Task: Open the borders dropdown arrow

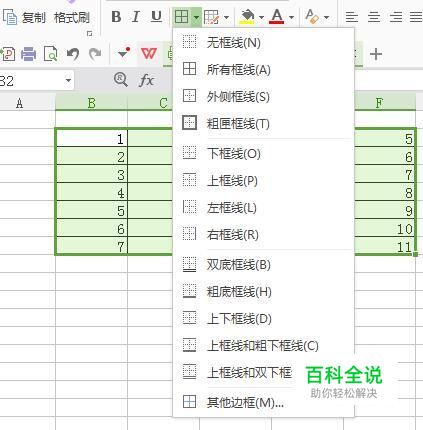Action: pyautogui.click(x=196, y=17)
